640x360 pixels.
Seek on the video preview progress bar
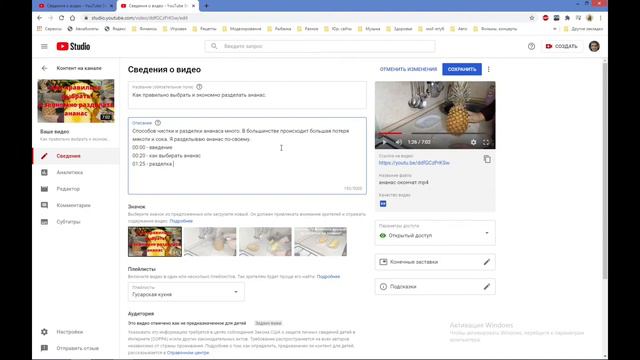[435, 133]
